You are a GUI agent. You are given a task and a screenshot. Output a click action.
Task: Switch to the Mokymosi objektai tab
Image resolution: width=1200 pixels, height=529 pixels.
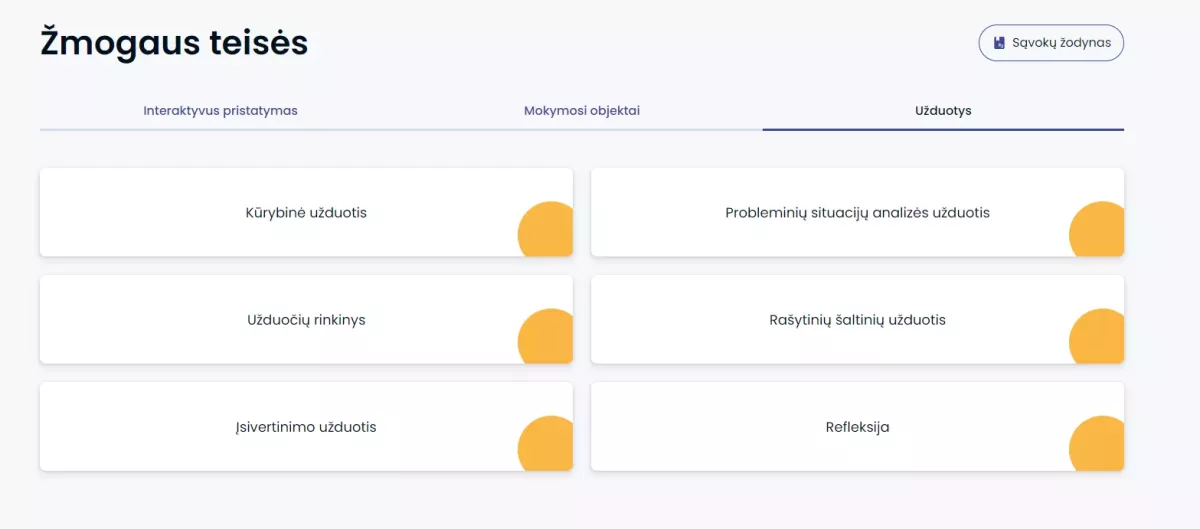tap(582, 110)
